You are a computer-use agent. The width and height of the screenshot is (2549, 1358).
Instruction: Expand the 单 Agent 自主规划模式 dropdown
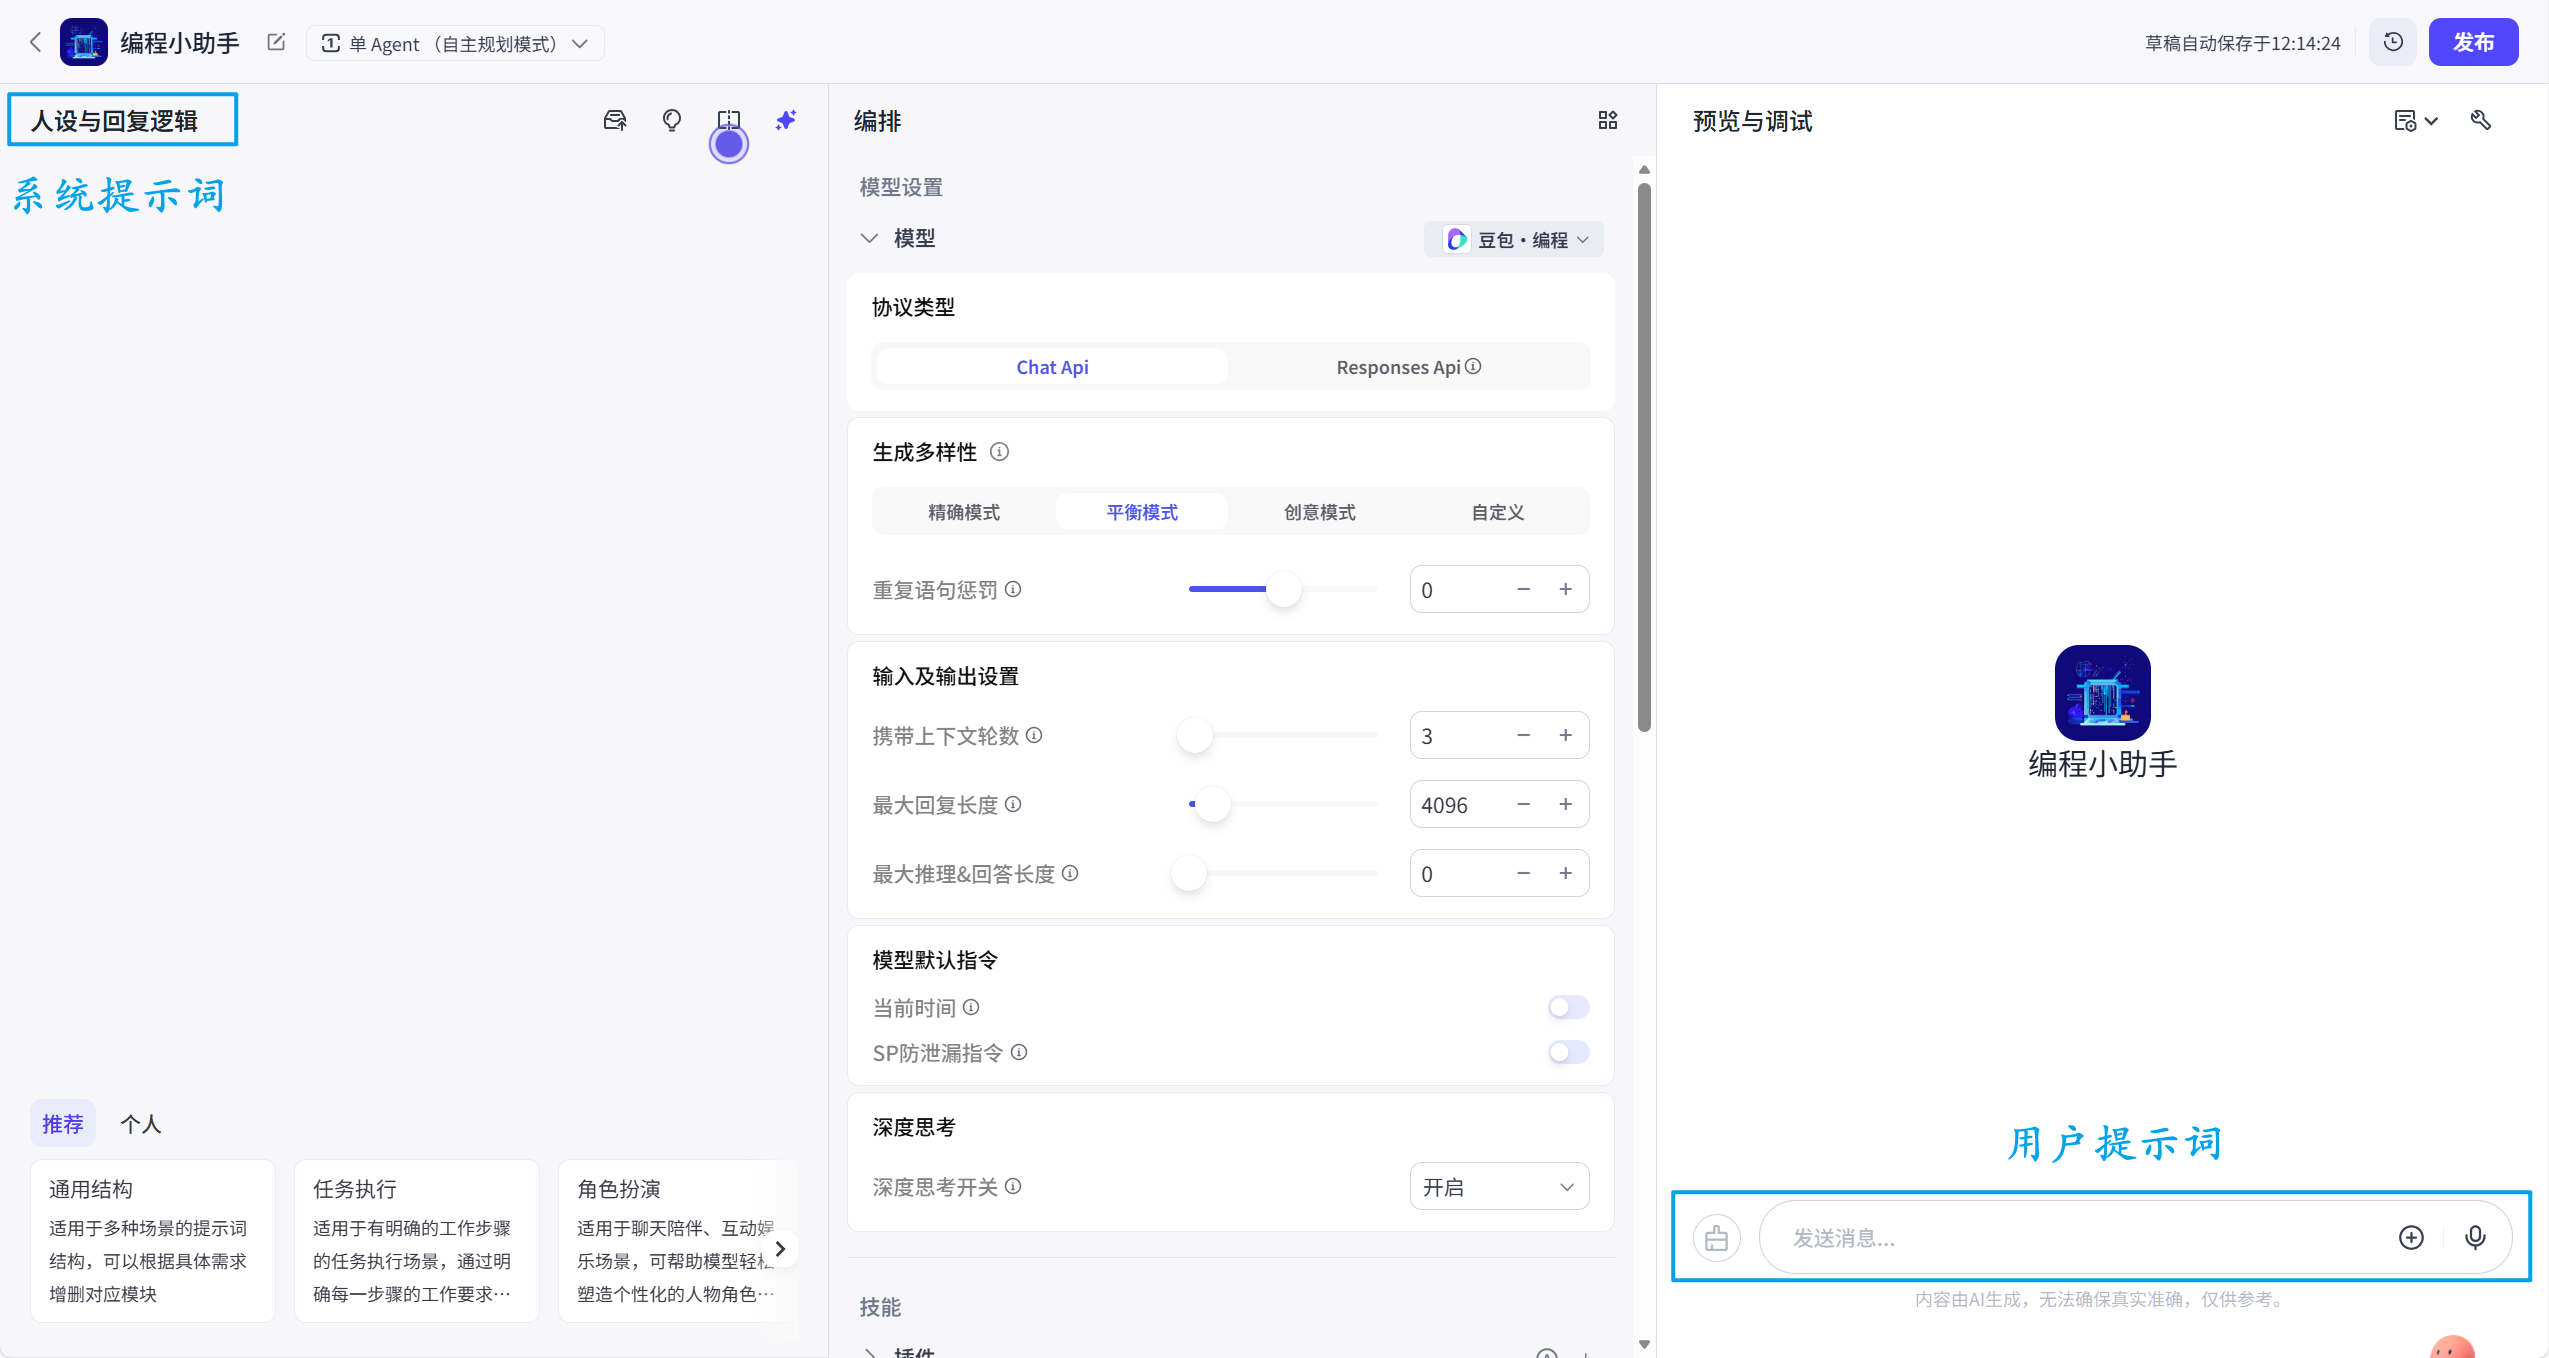(x=455, y=42)
